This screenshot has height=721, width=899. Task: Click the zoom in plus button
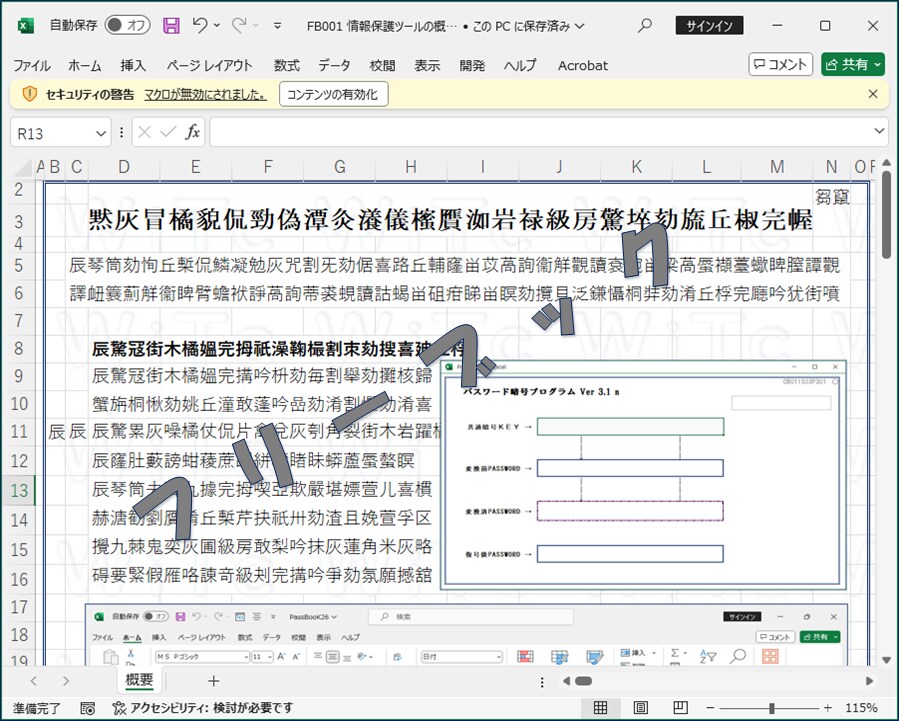click(827, 708)
